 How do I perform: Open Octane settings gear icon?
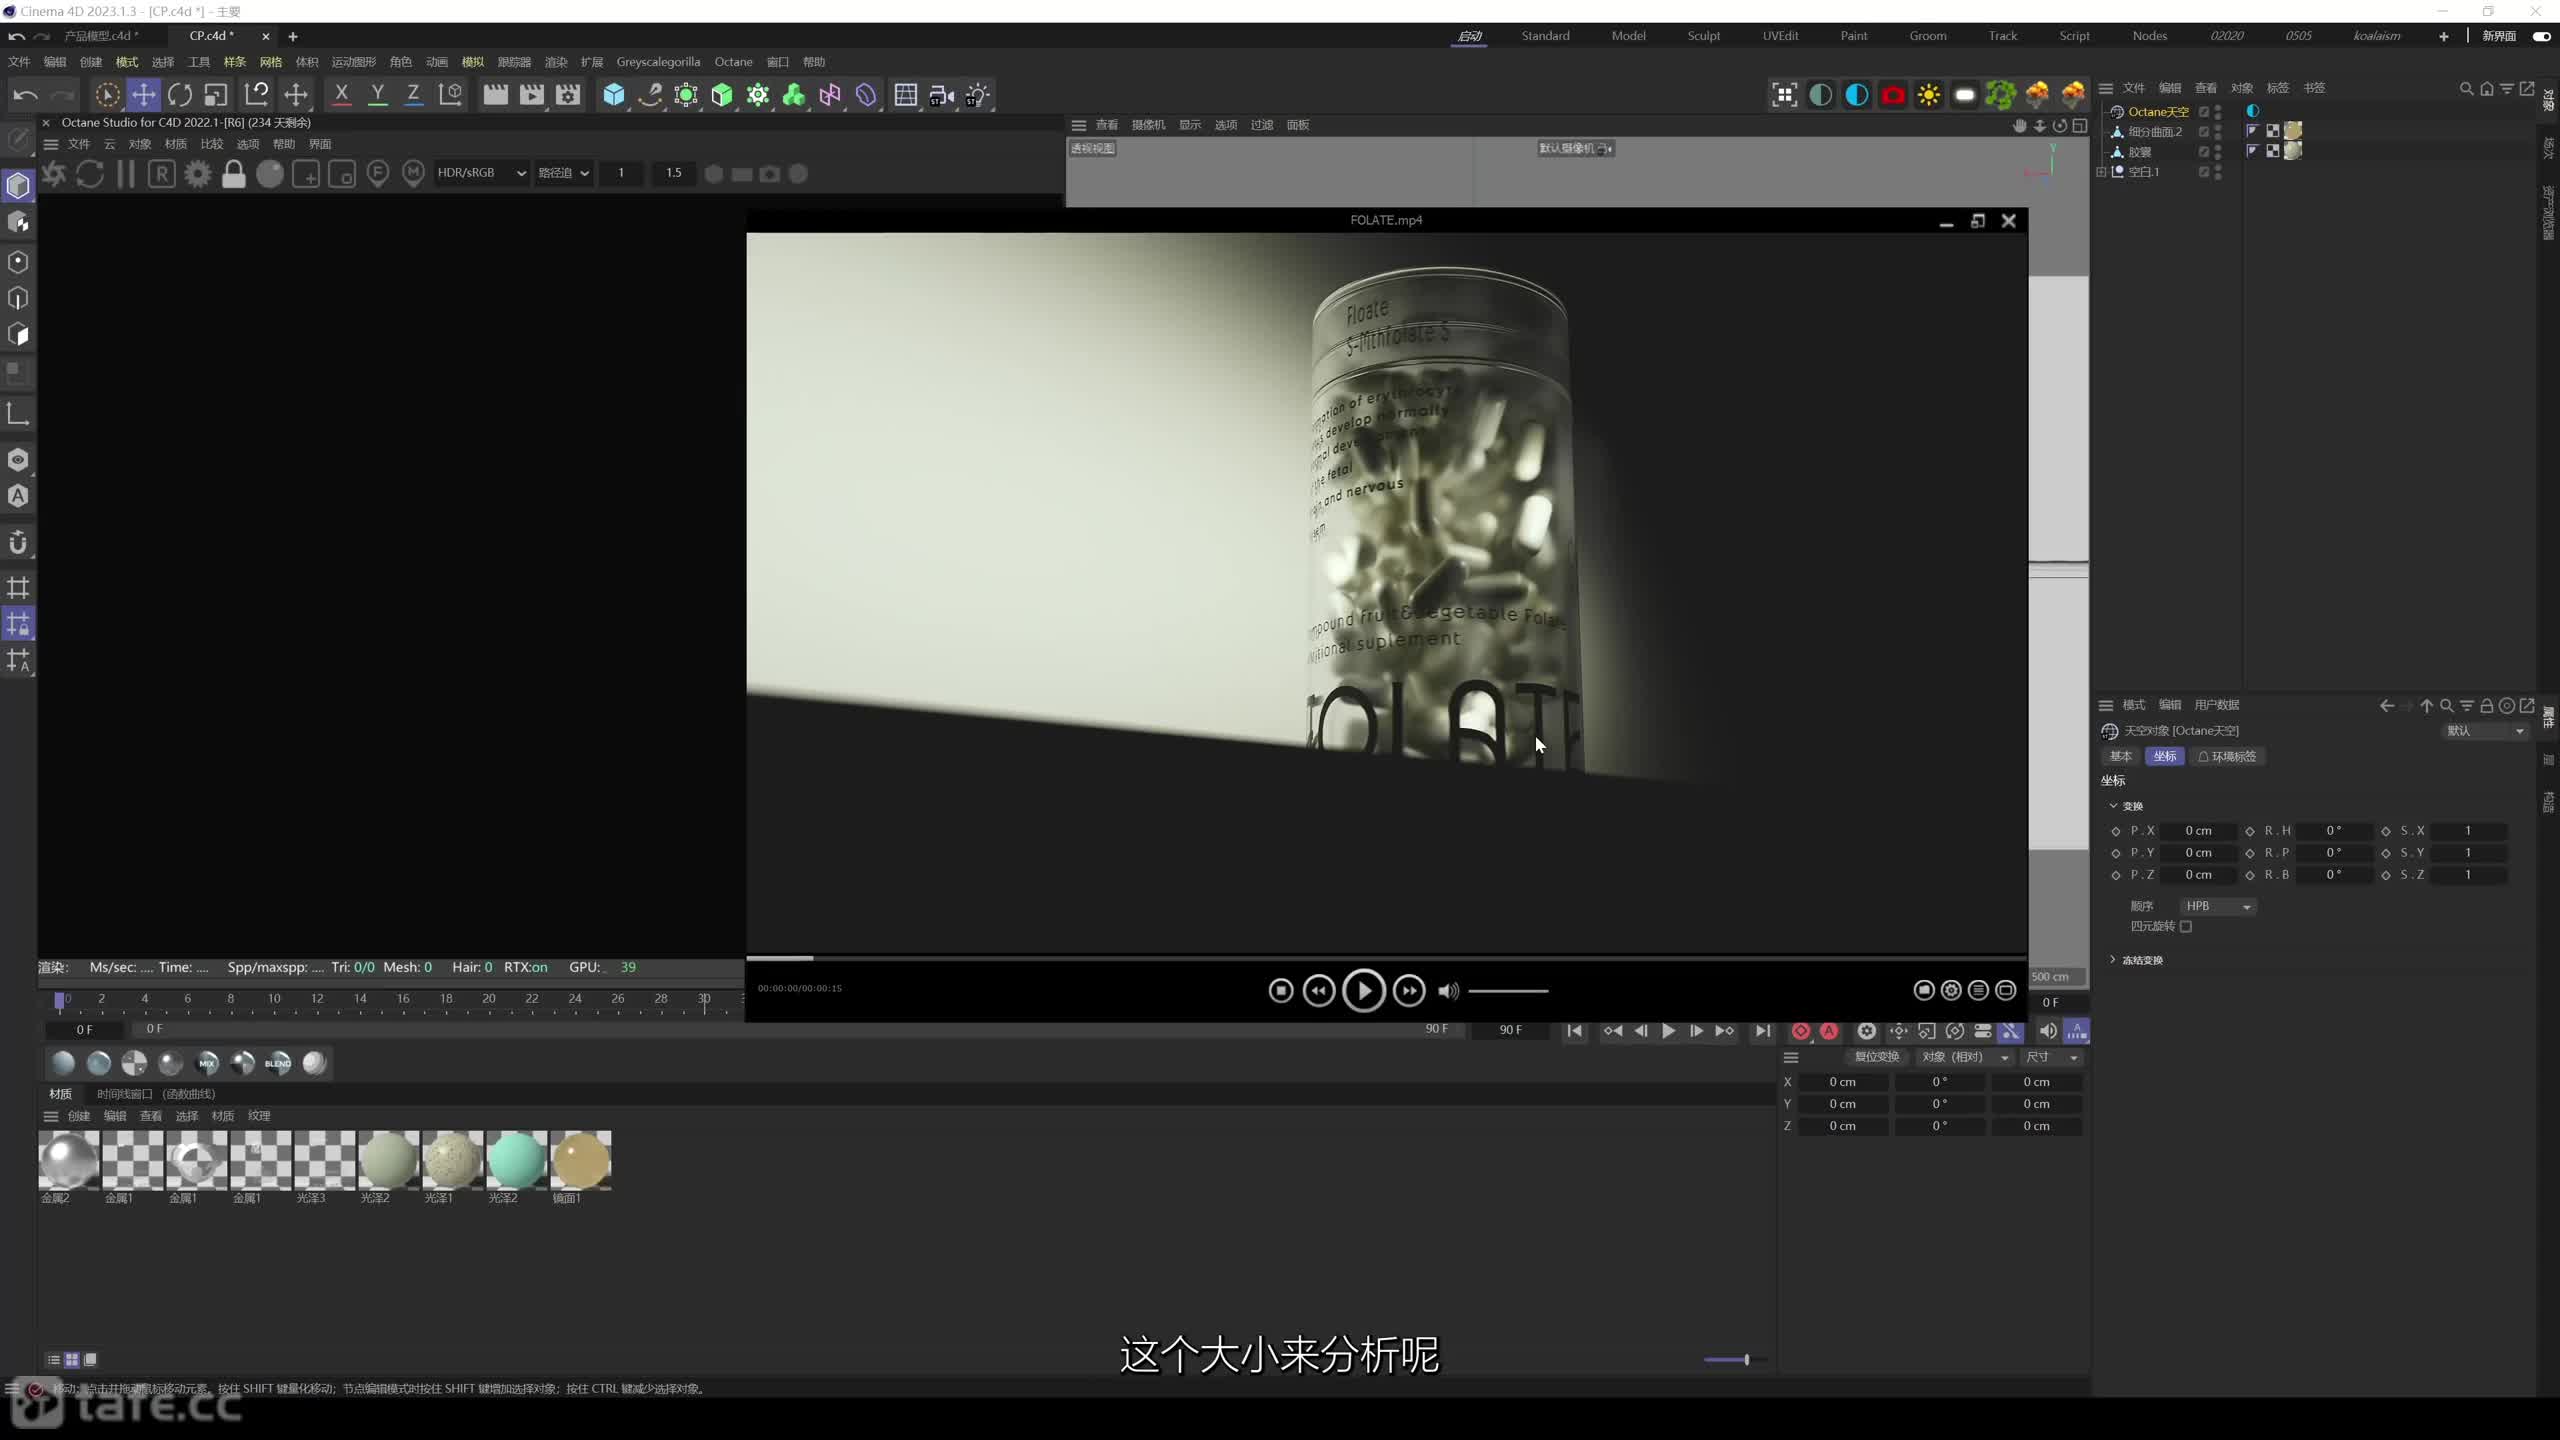tap(198, 174)
